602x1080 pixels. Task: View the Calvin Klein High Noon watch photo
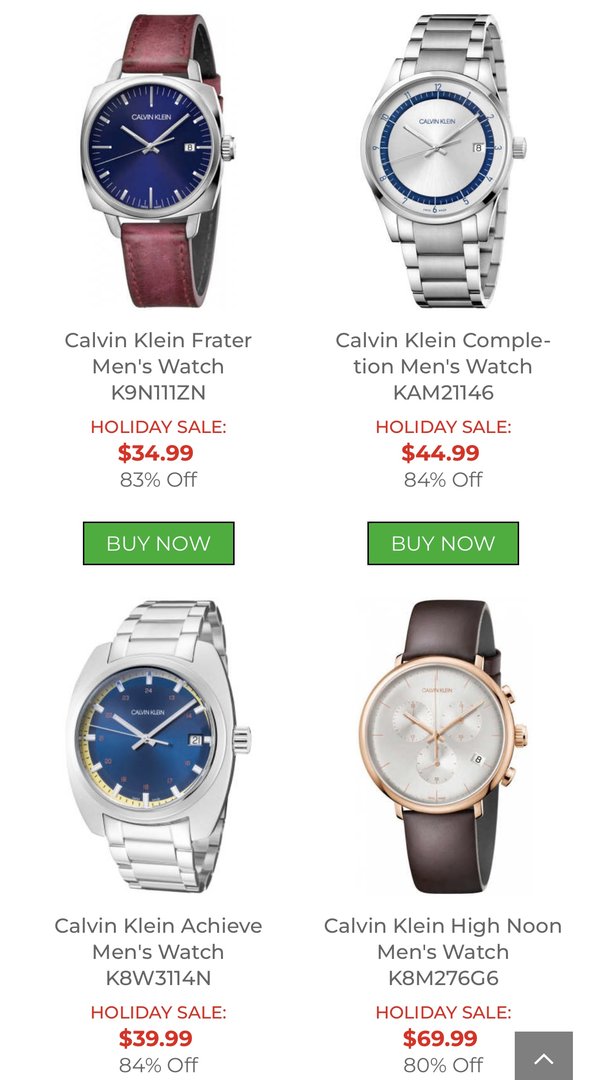[x=443, y=747]
